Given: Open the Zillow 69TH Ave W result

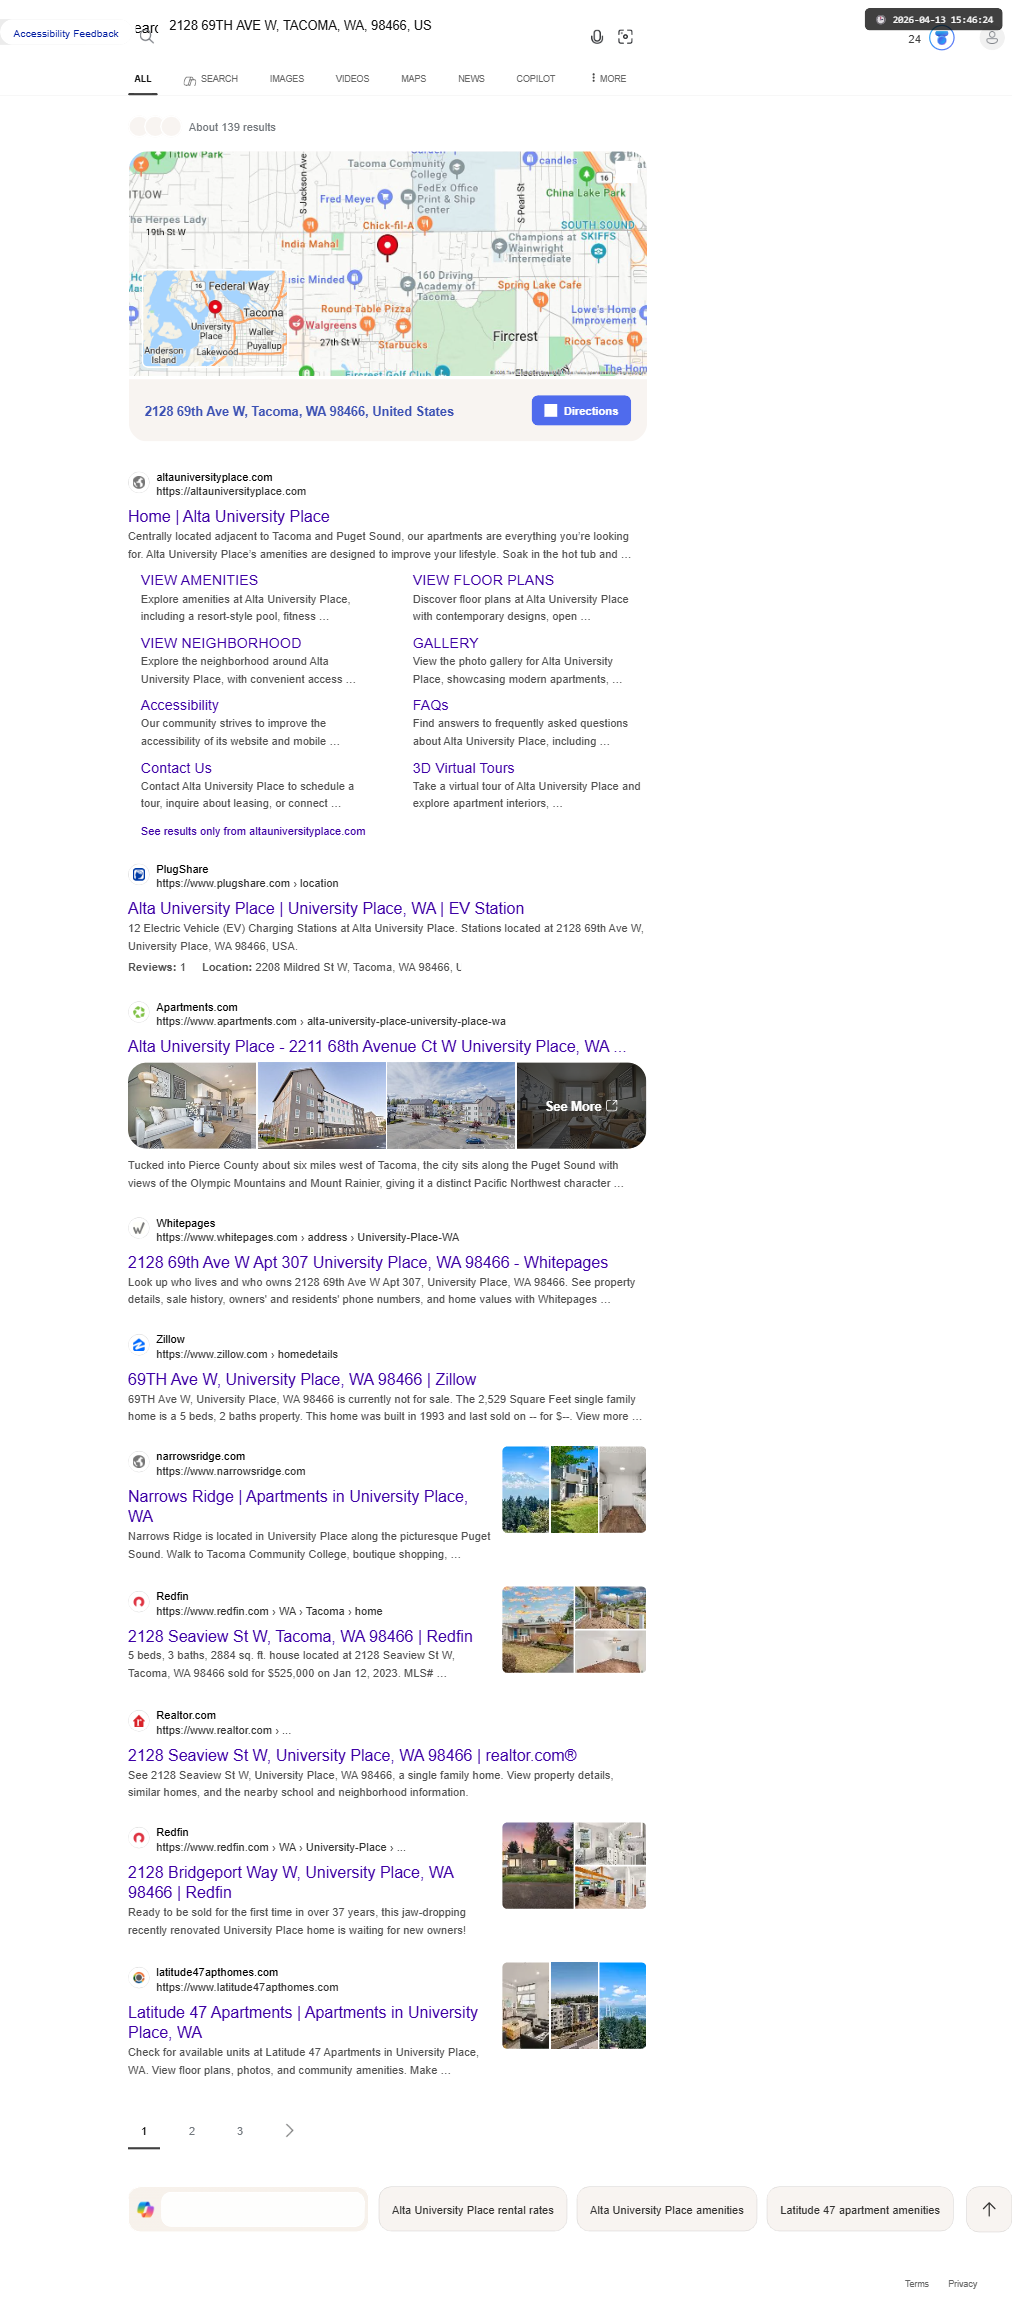Looking at the screenshot, I should tap(302, 1379).
